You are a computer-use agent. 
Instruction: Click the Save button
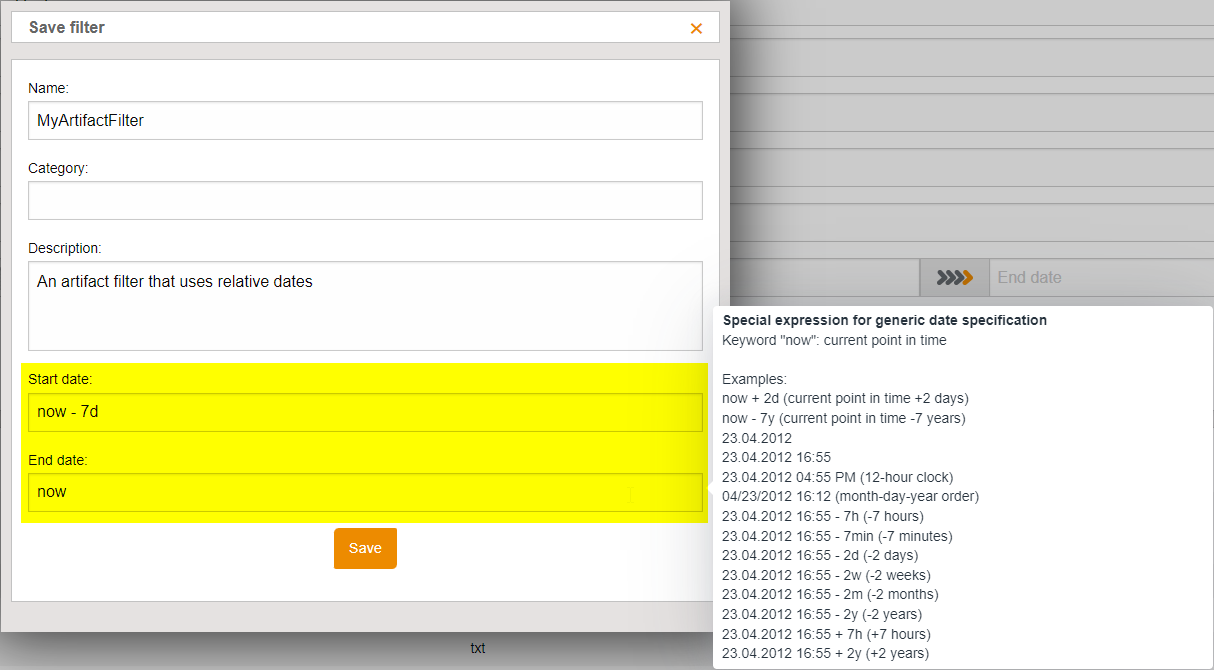coord(365,548)
